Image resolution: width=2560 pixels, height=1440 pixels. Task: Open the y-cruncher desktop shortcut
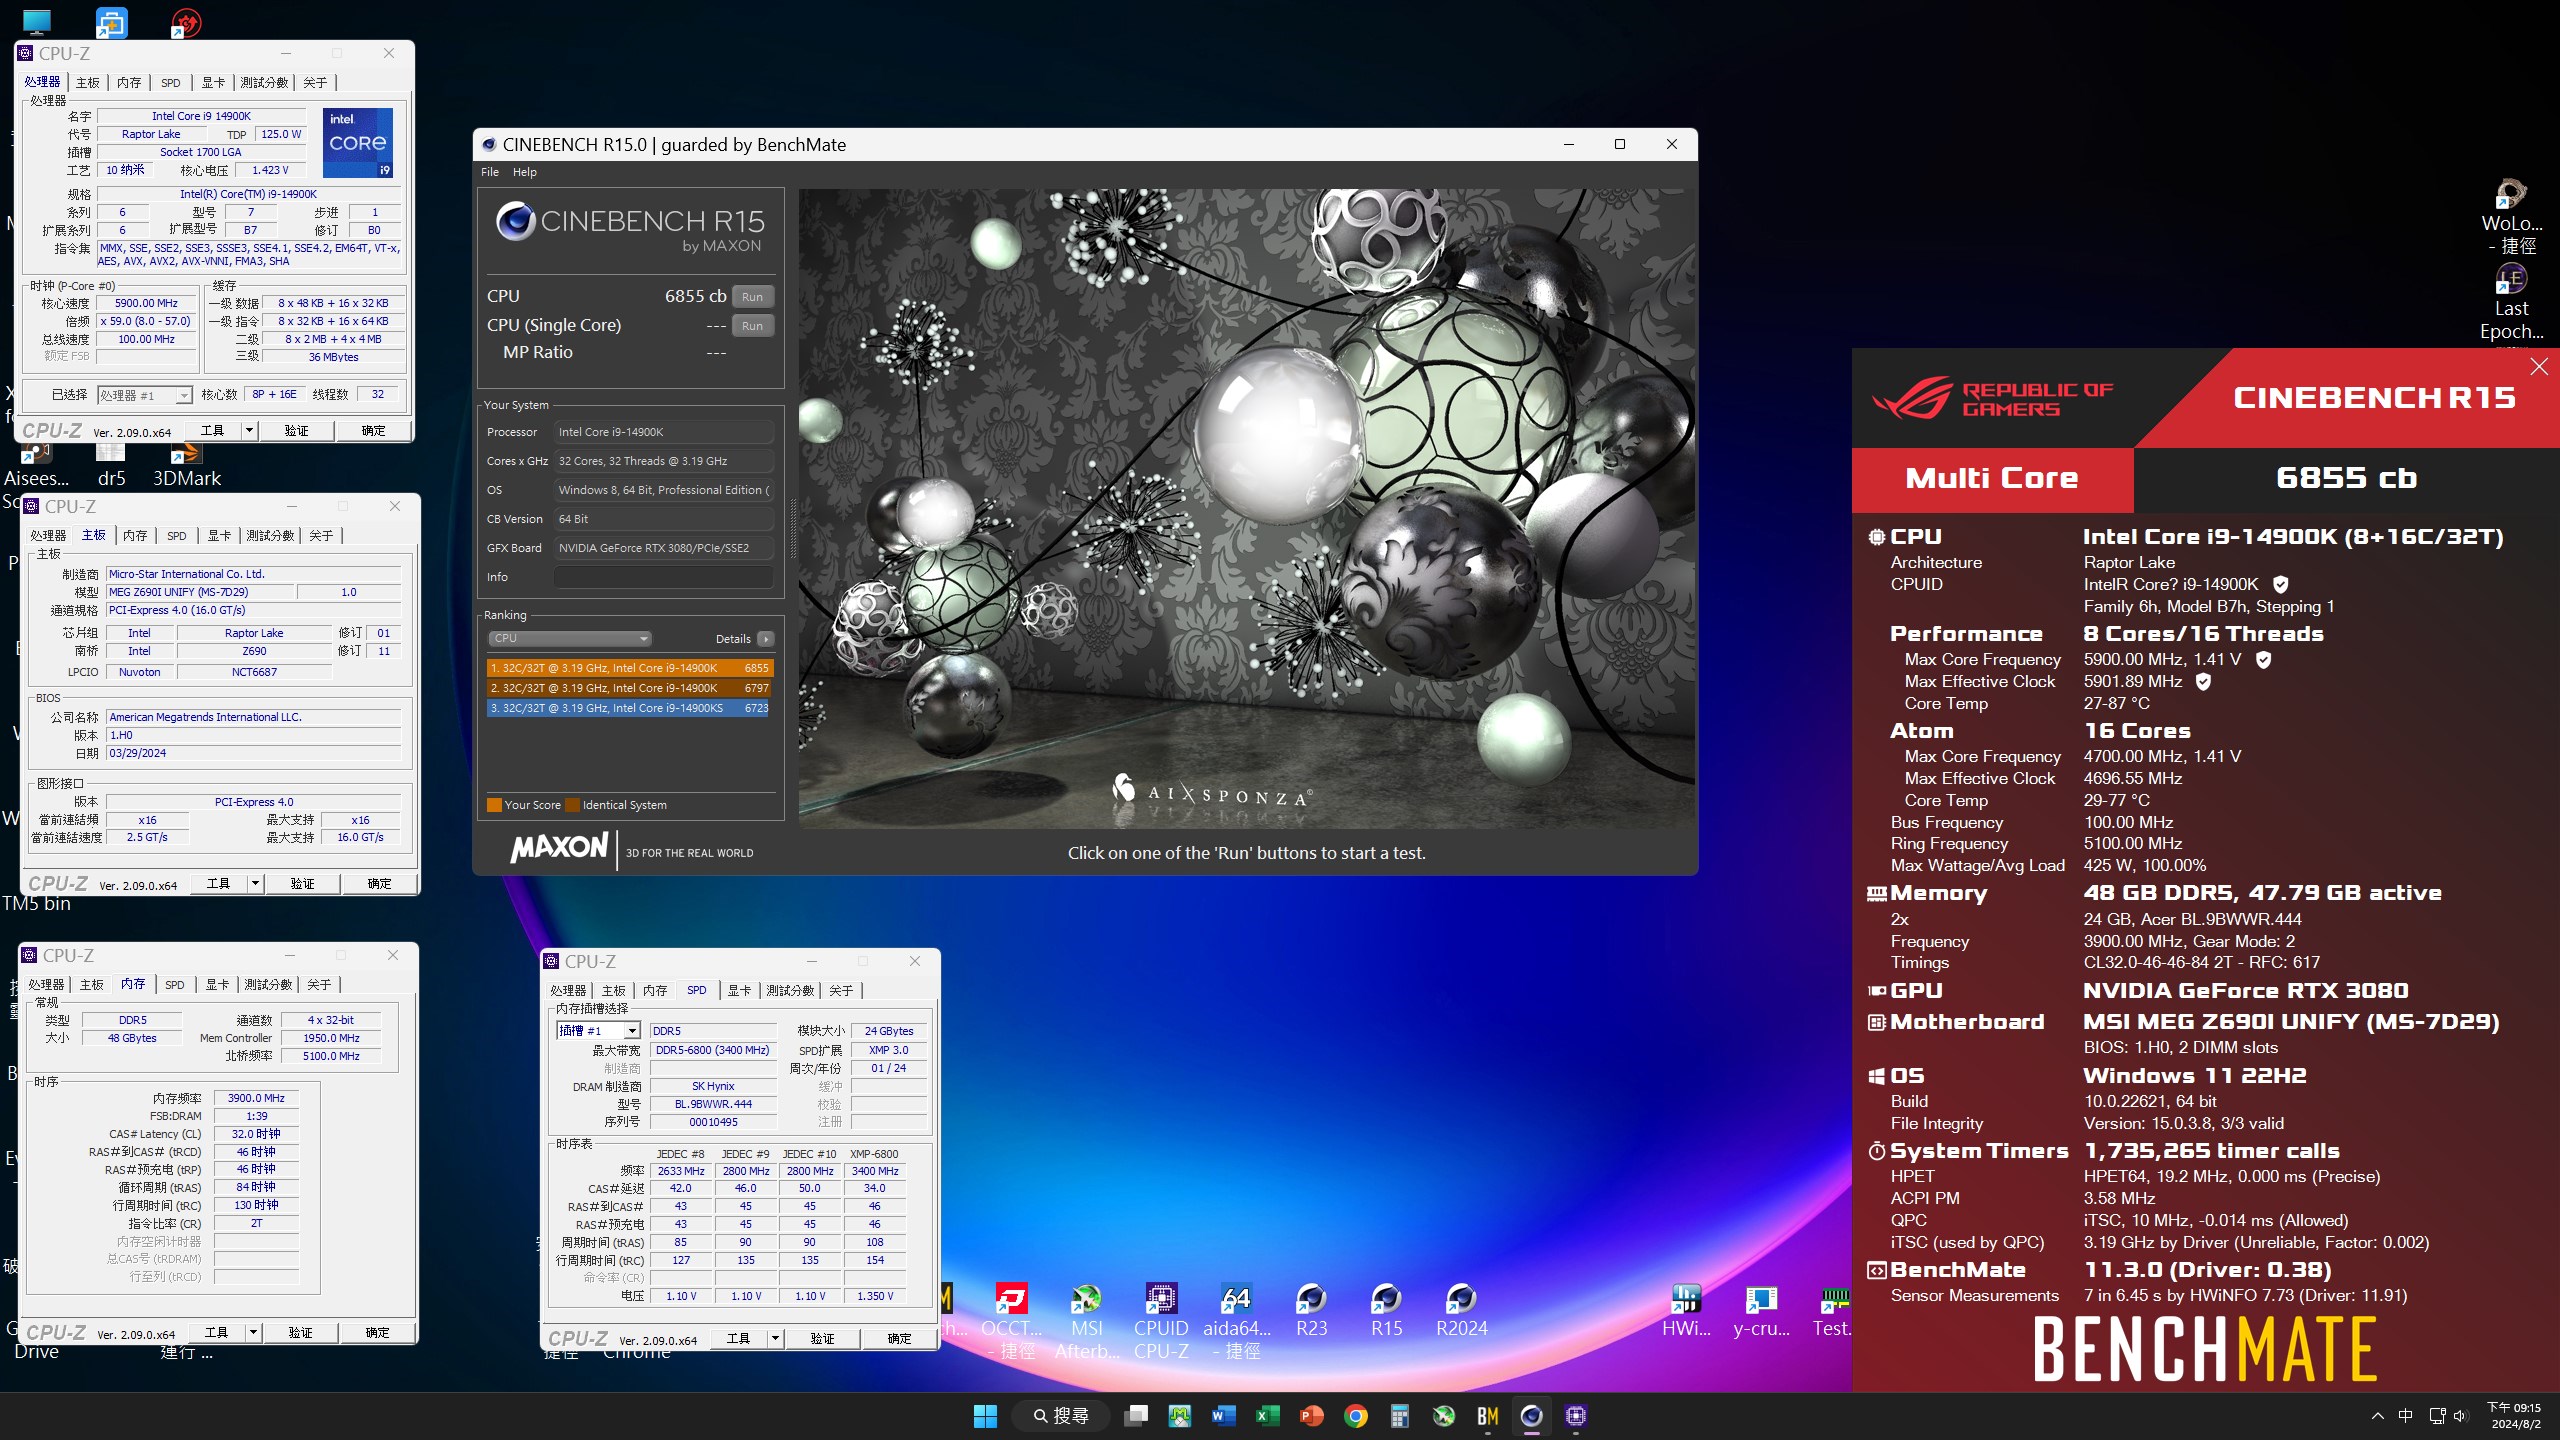[1761, 1310]
